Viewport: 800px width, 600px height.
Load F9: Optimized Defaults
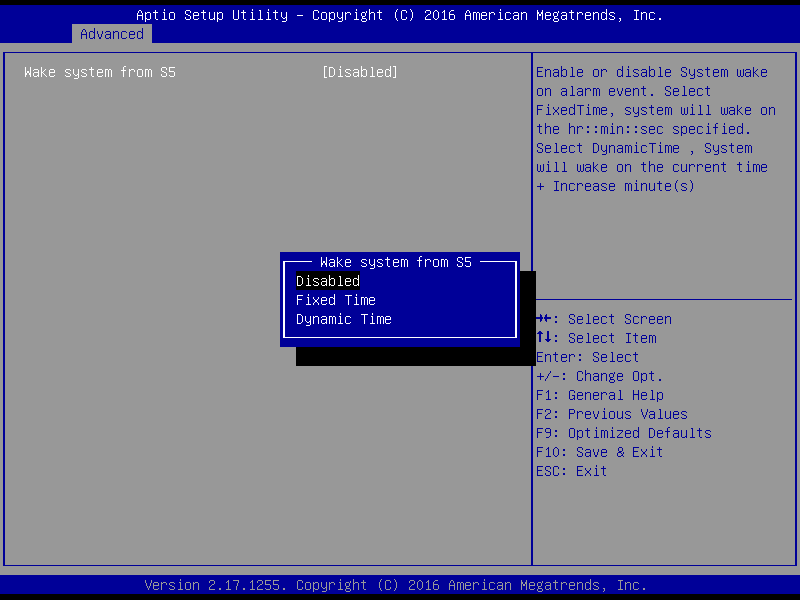(624, 433)
